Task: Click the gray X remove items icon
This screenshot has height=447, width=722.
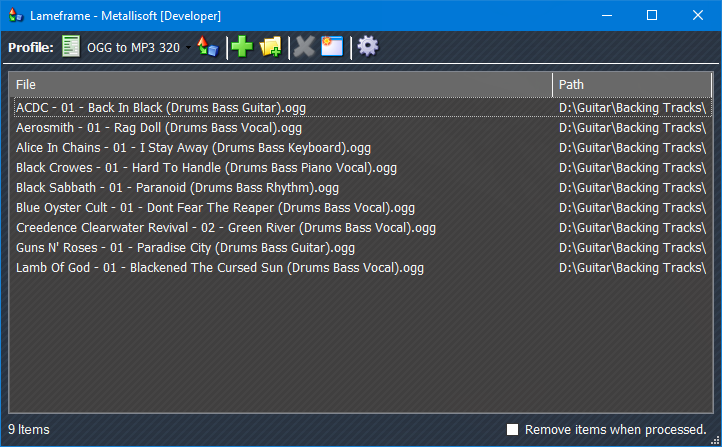Action: click(x=303, y=47)
